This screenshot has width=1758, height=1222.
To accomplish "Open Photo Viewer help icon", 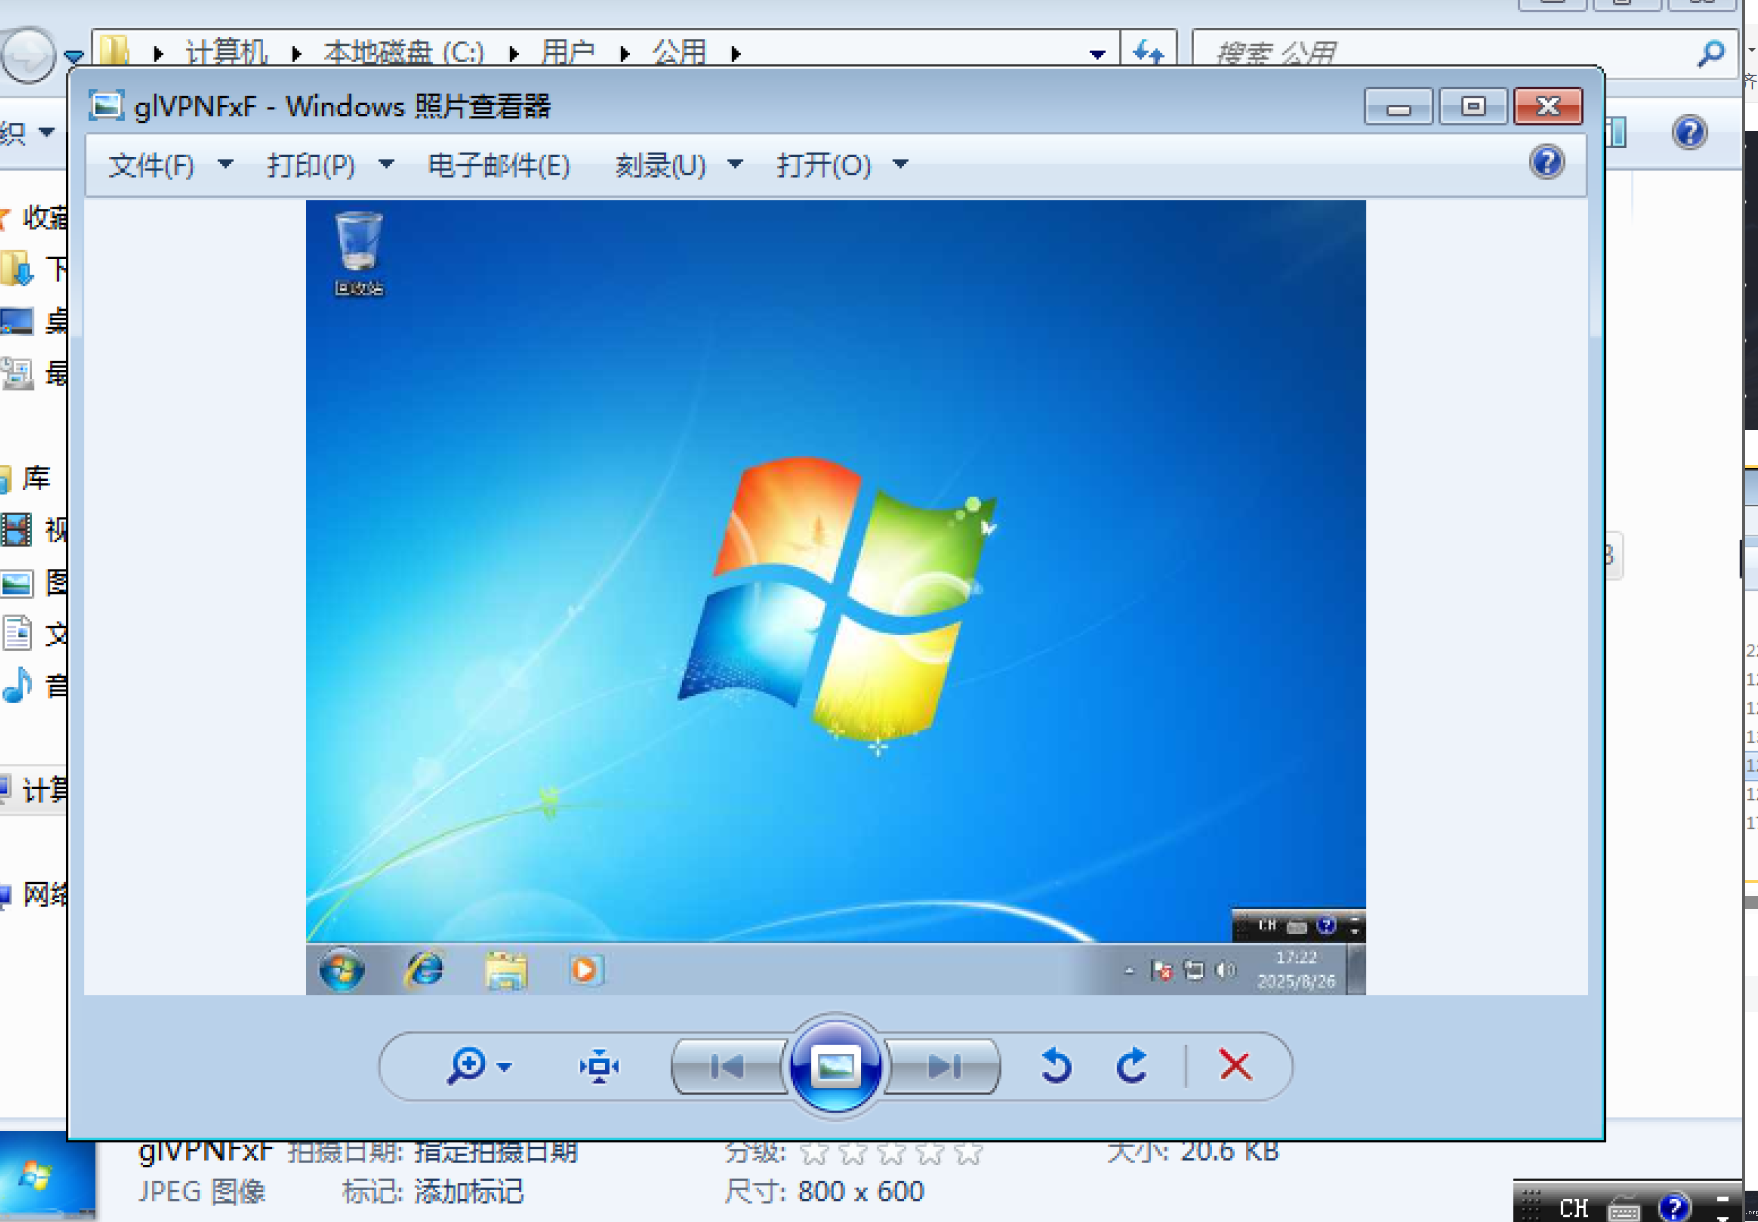I will (x=1547, y=162).
